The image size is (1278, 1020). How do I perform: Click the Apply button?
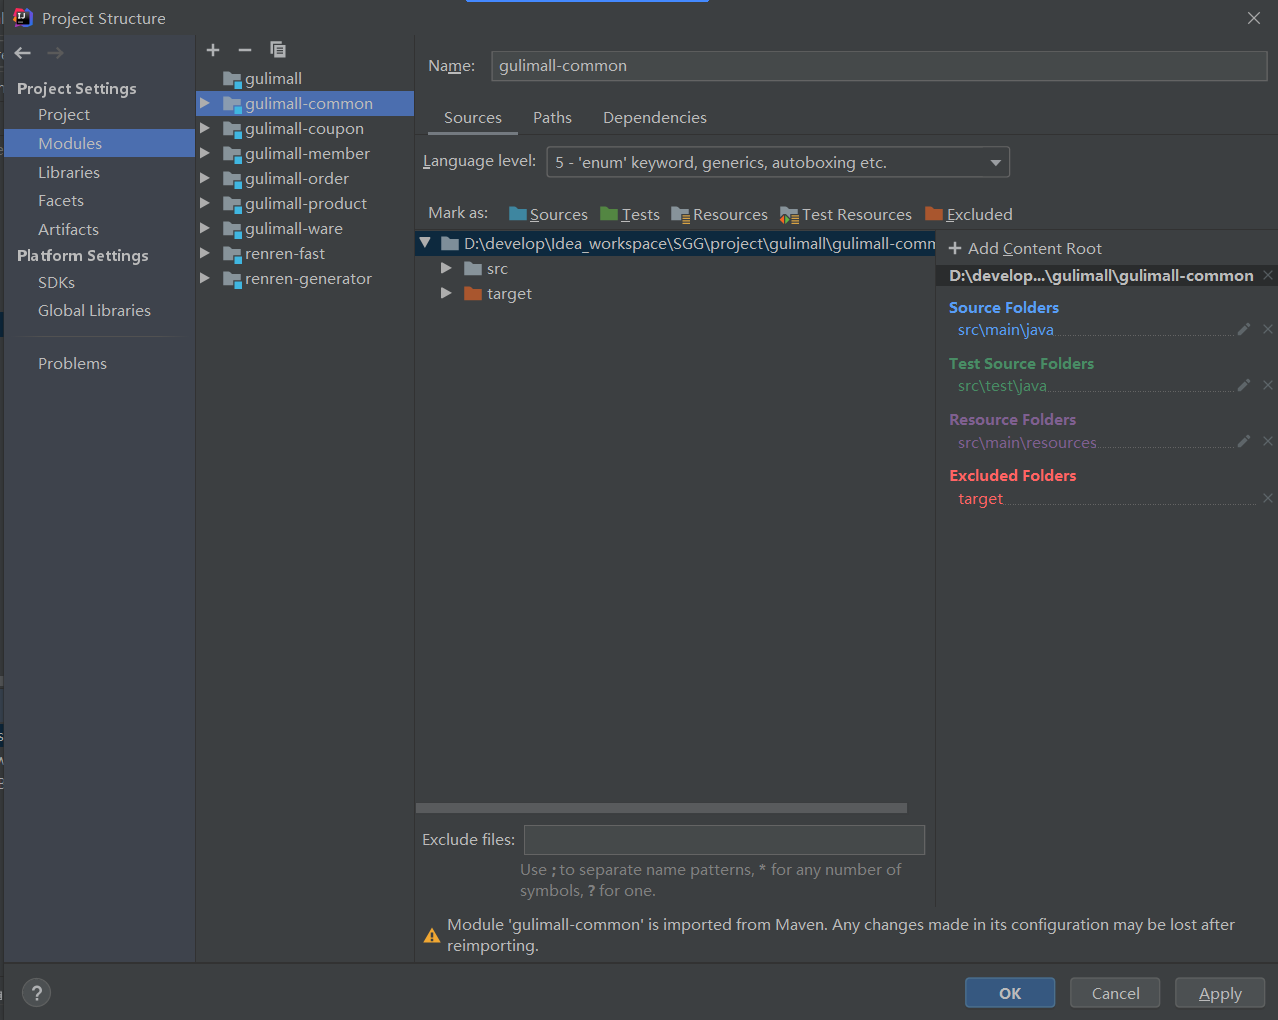tap(1220, 993)
